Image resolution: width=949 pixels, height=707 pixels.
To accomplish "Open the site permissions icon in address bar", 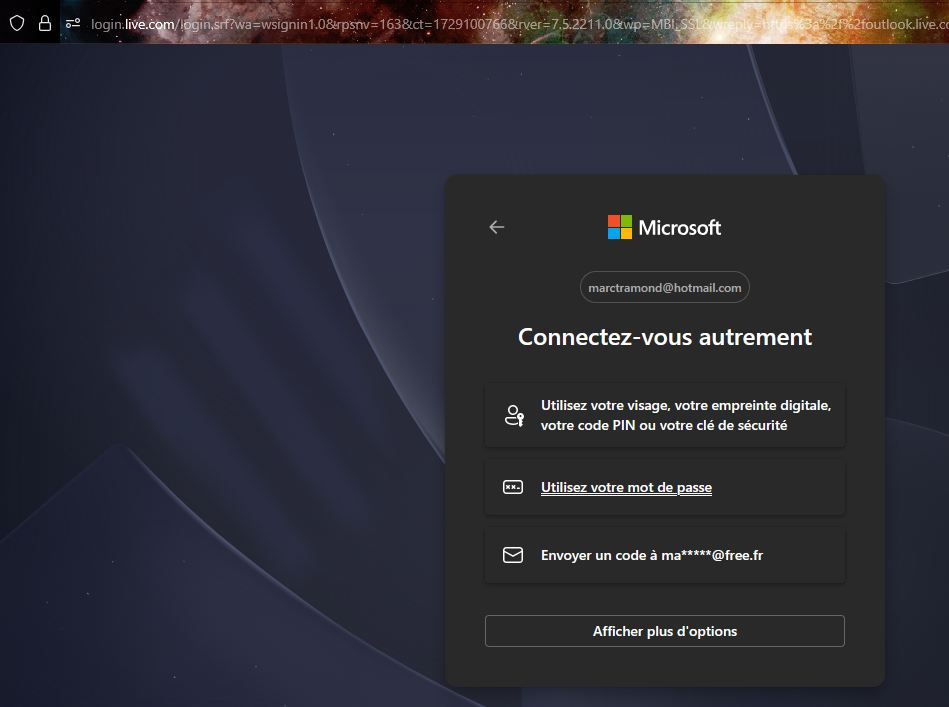I will coord(73,24).
